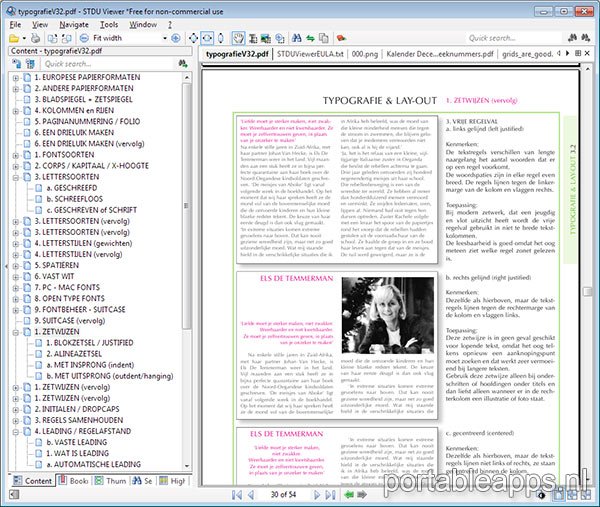This screenshot has height=507, width=600.
Task: Select the fit height zoom icon
Action: (x=221, y=38)
